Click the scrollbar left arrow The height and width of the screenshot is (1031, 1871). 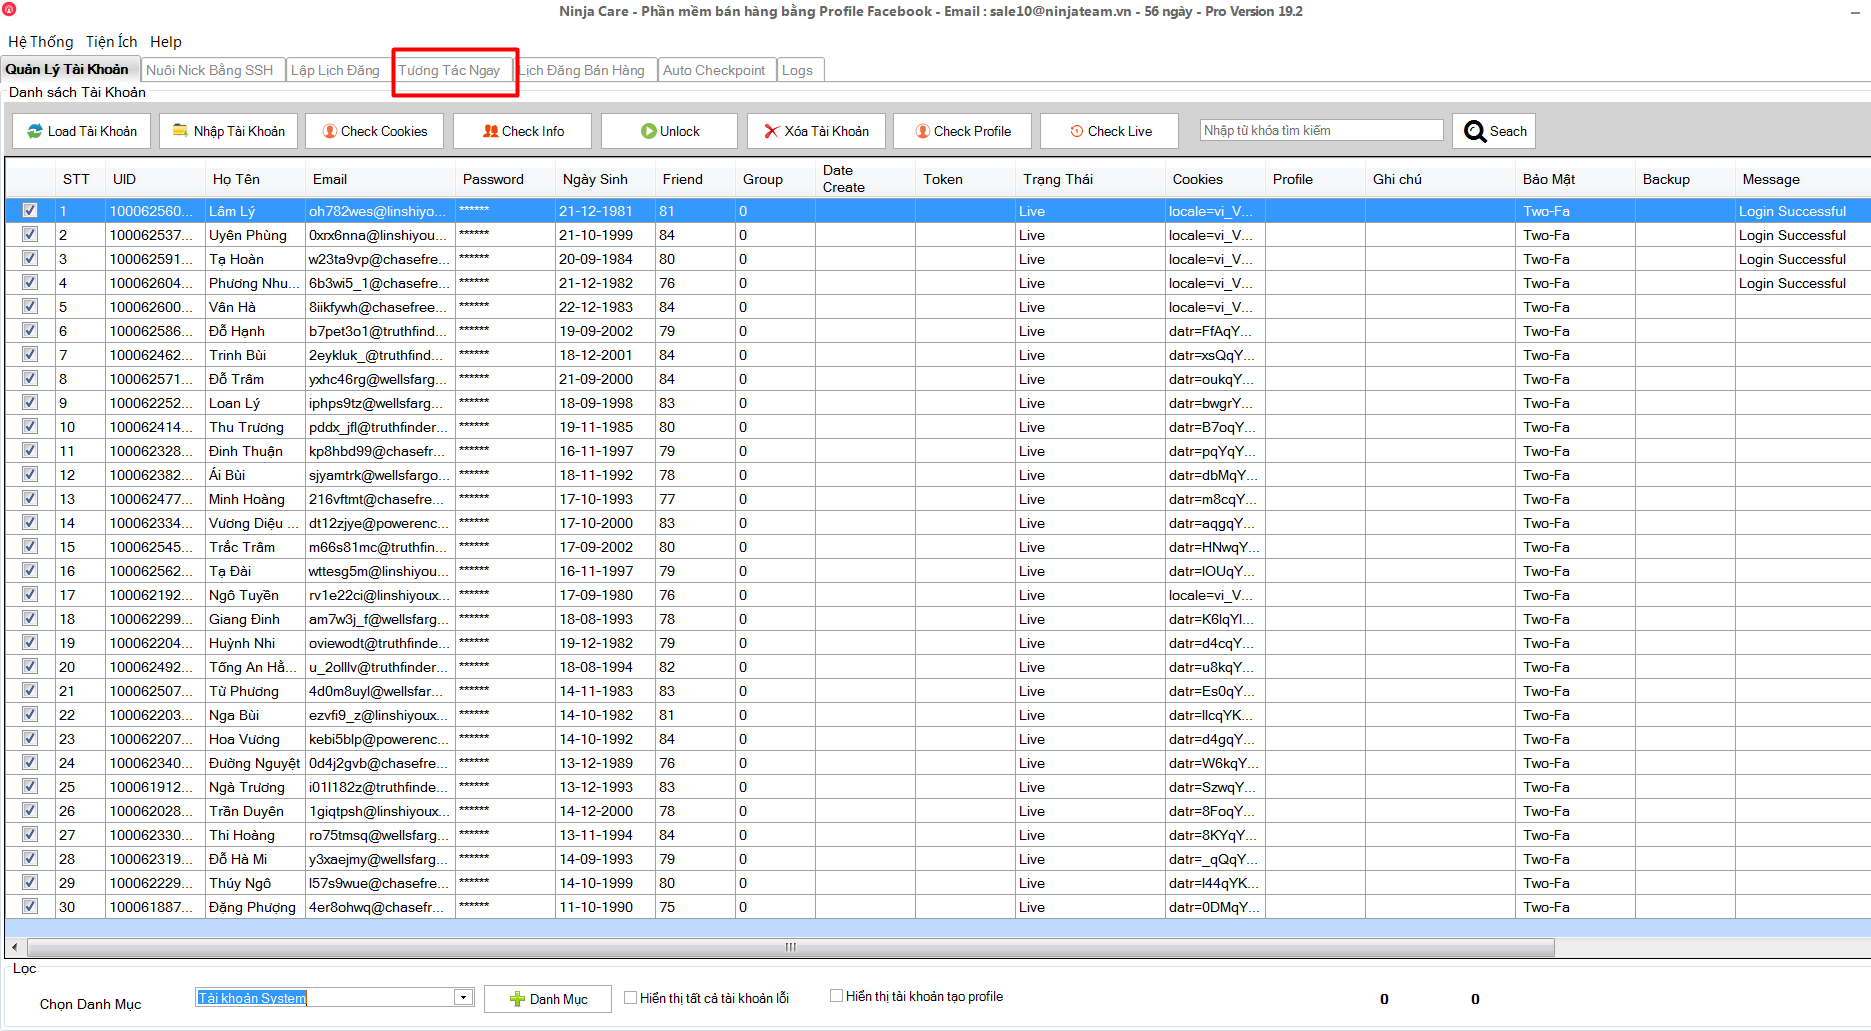[x=14, y=947]
